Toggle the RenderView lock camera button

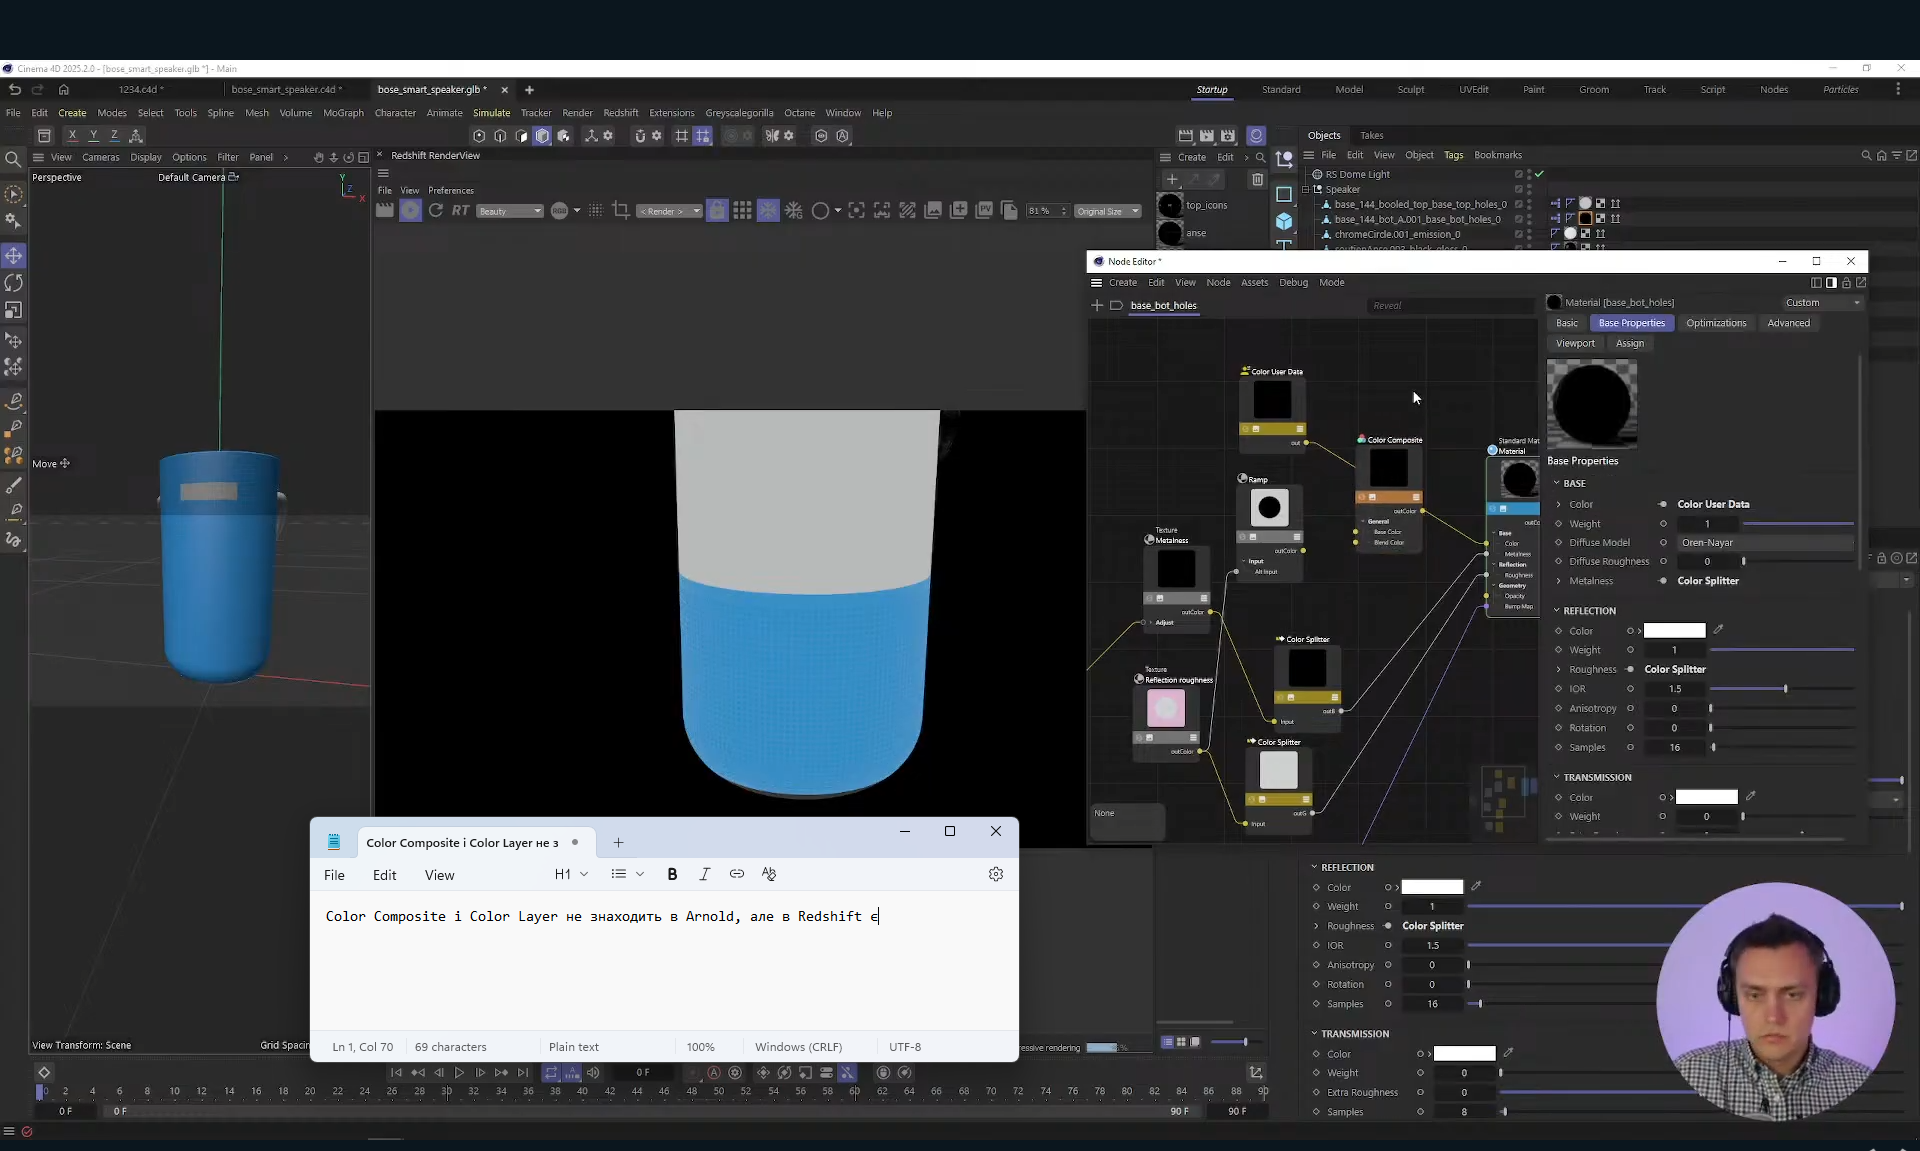click(717, 210)
